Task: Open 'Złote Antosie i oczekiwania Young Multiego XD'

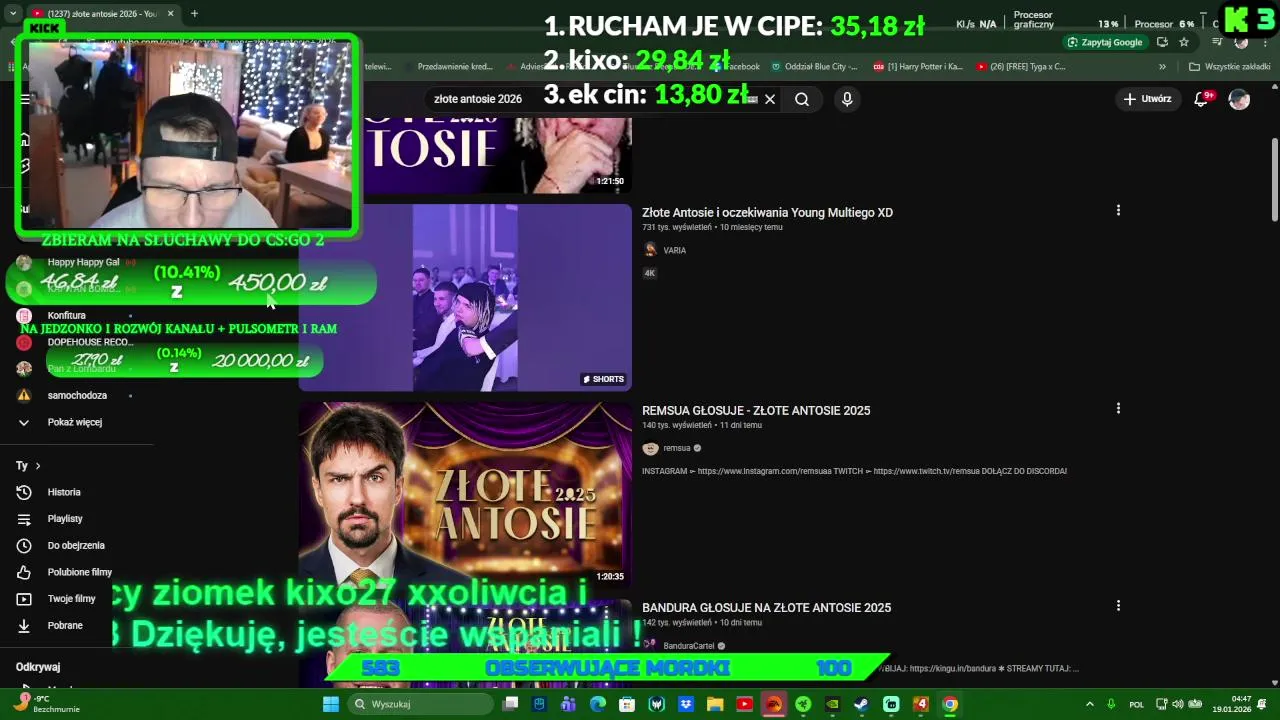Action: pyautogui.click(x=767, y=212)
